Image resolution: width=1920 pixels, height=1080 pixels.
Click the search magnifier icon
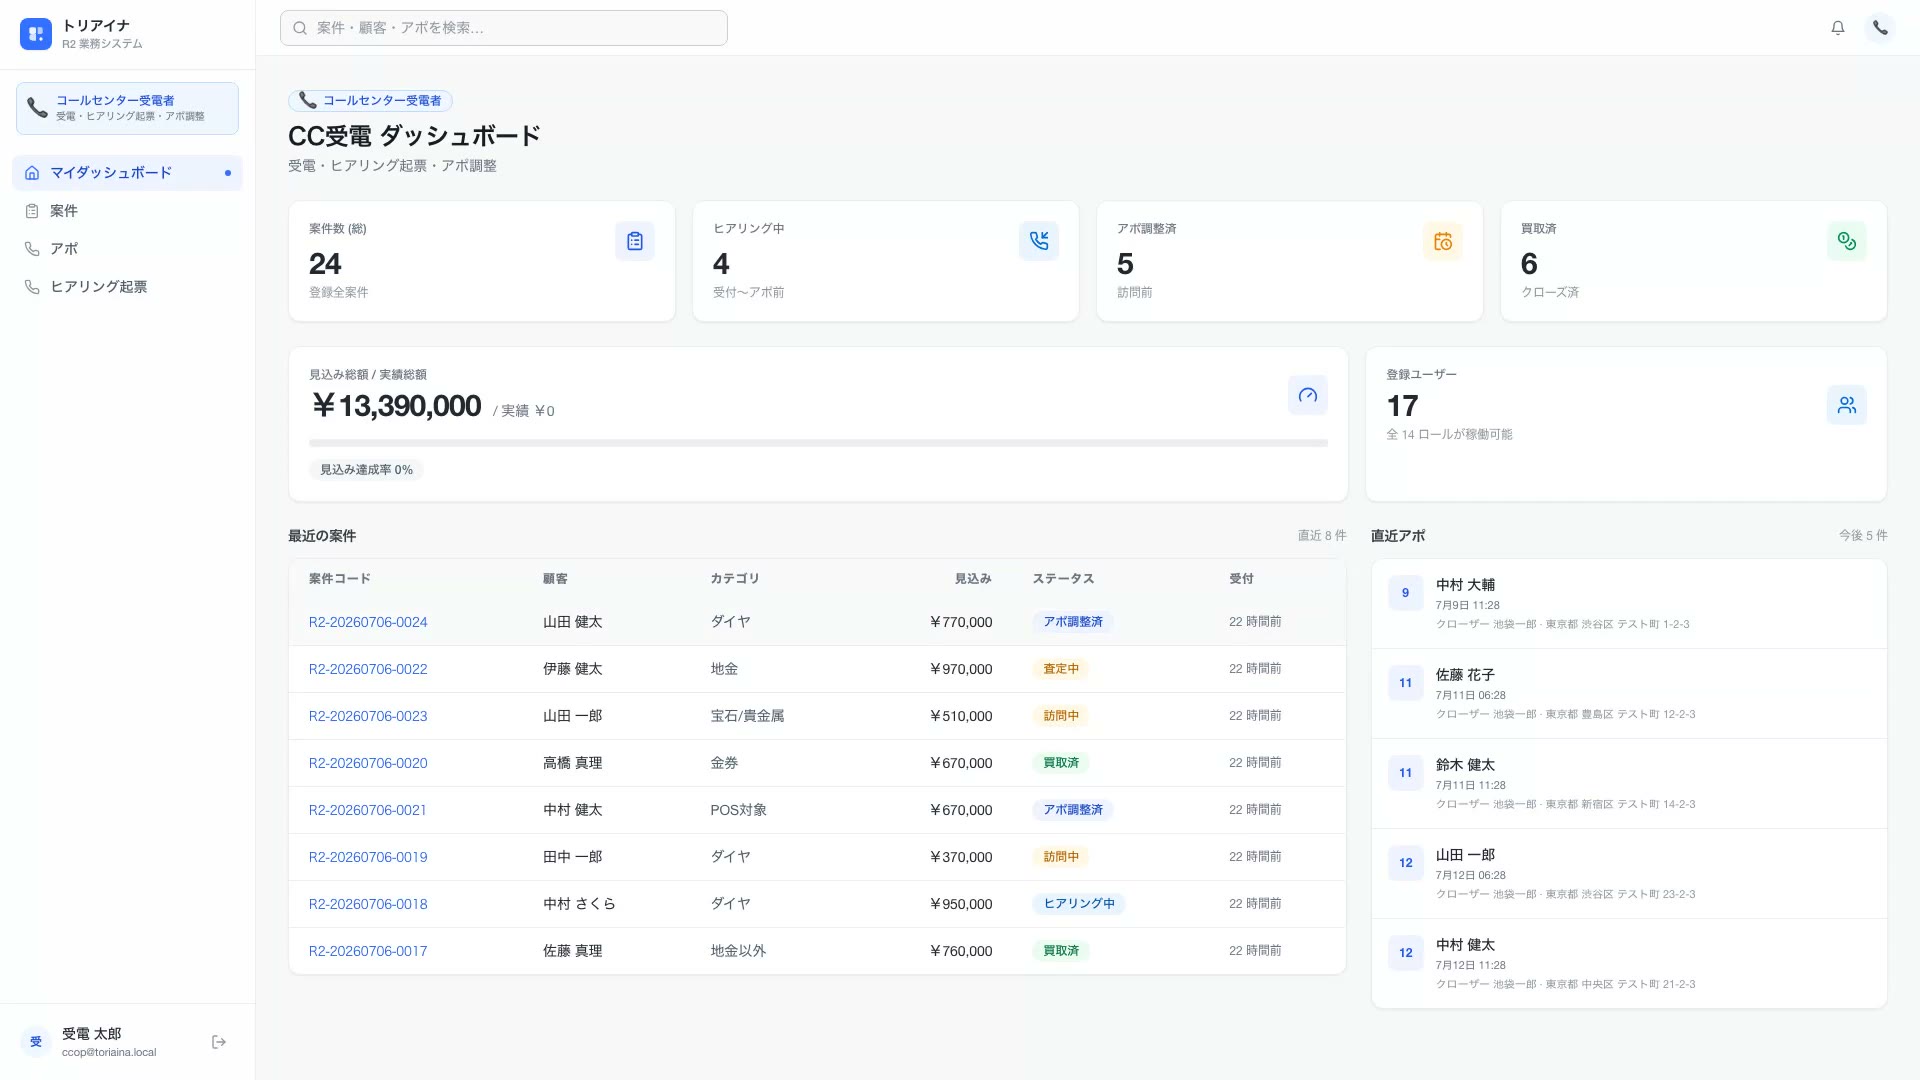click(300, 28)
